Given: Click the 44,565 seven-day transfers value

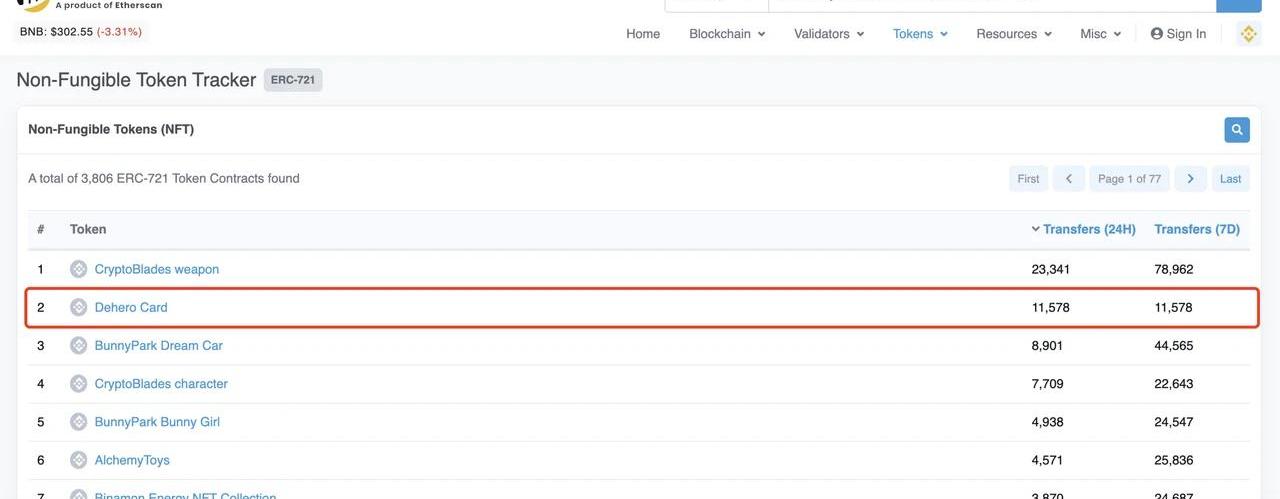Looking at the screenshot, I should (1174, 345).
